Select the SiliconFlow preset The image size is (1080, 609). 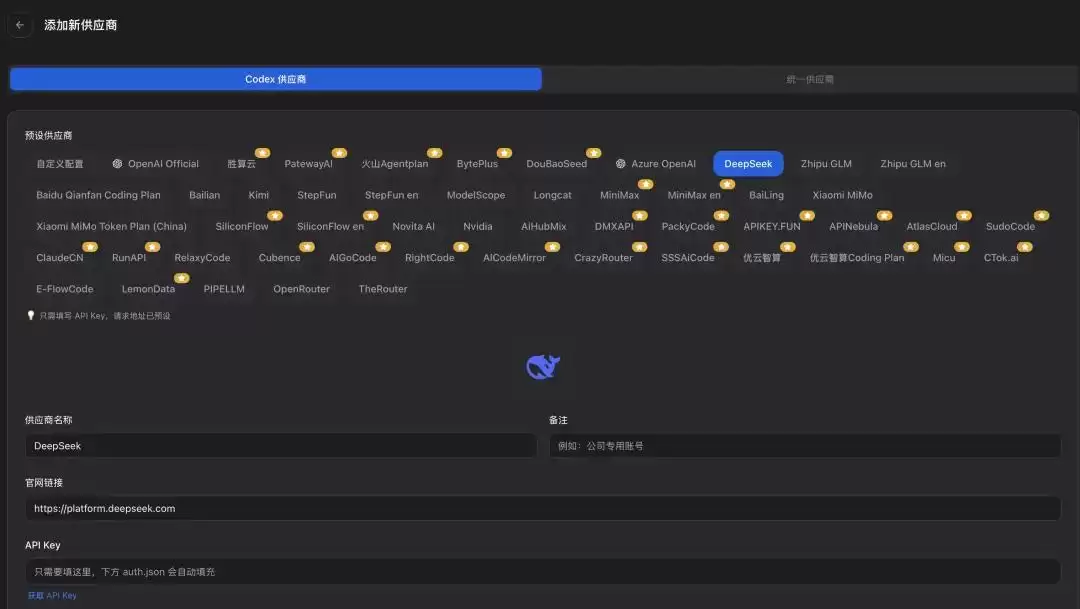point(242,227)
